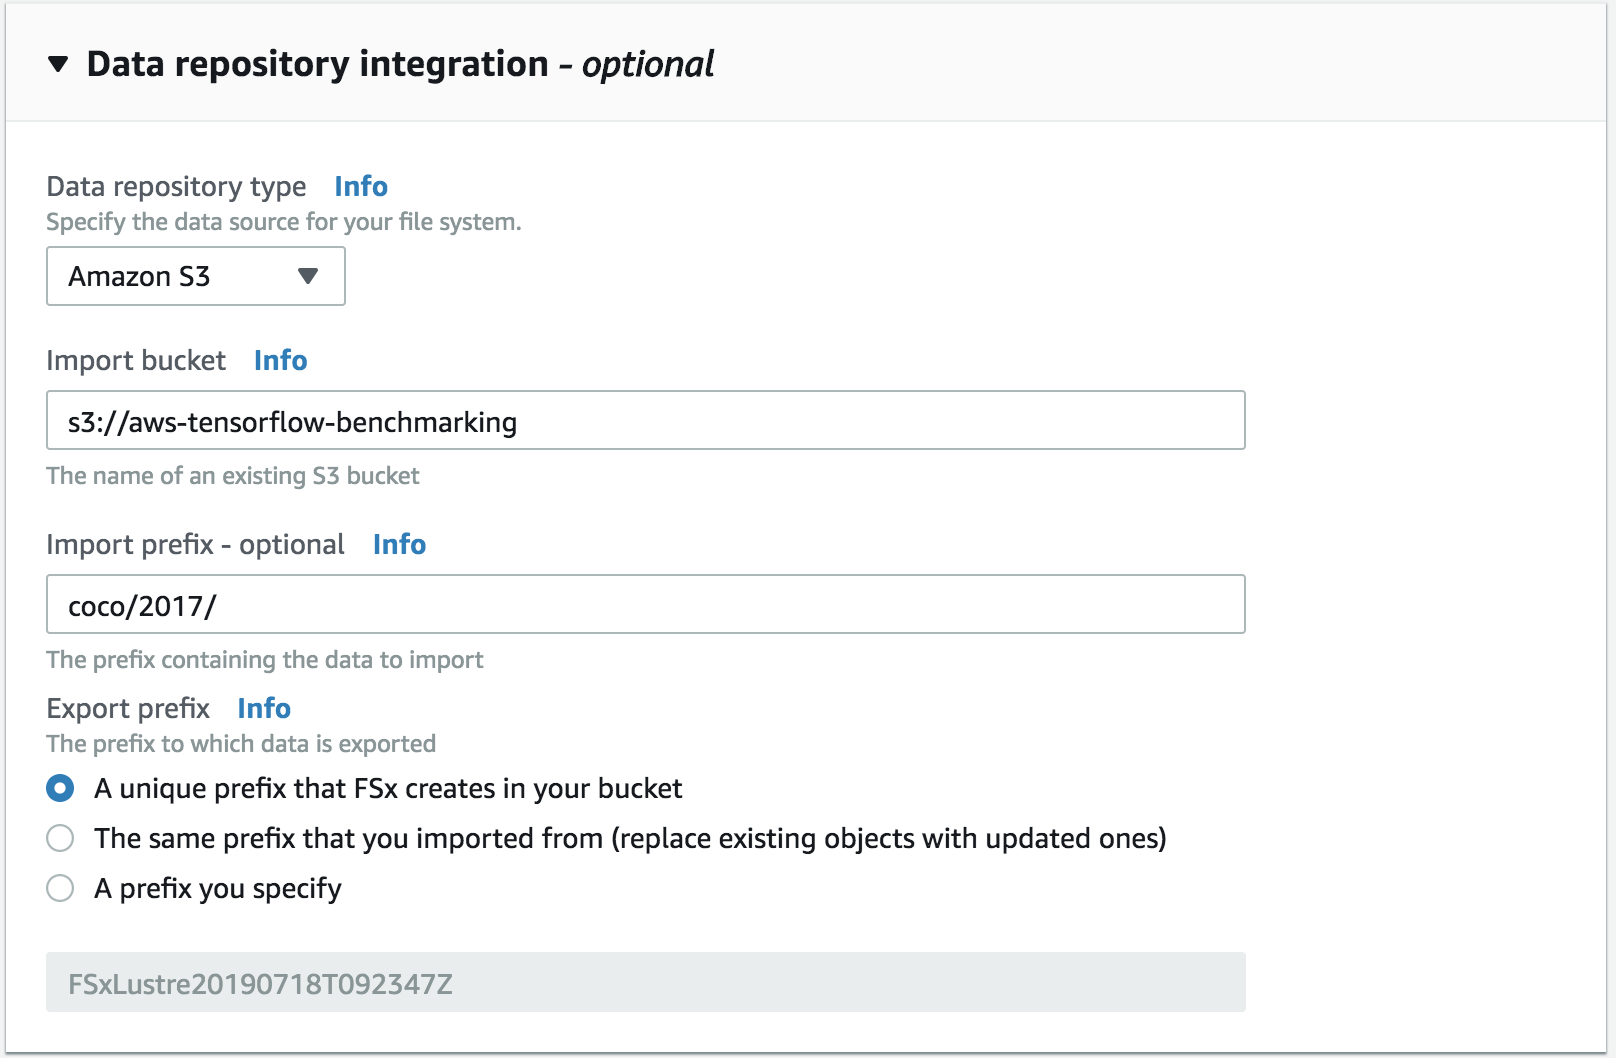Select the 'A prefix you specify' radio button
The width and height of the screenshot is (1616, 1058).
(x=60, y=889)
